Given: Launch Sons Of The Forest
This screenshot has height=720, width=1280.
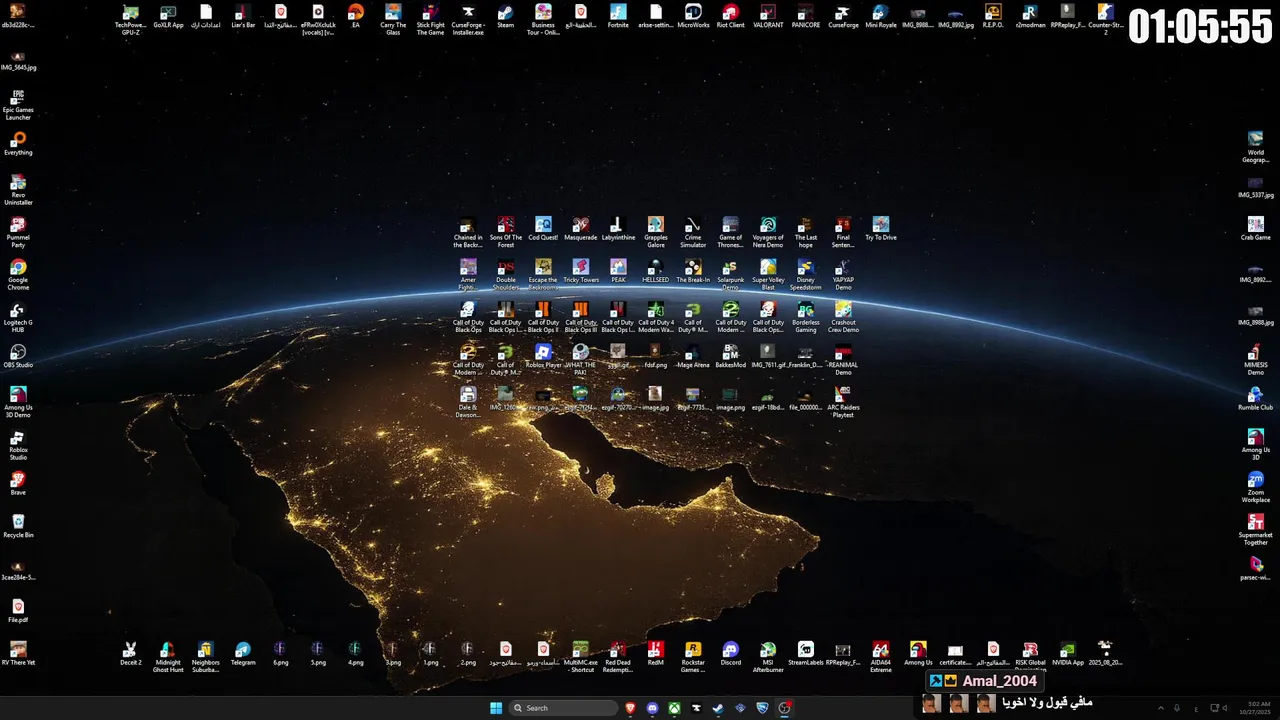Looking at the screenshot, I should pos(506,231).
